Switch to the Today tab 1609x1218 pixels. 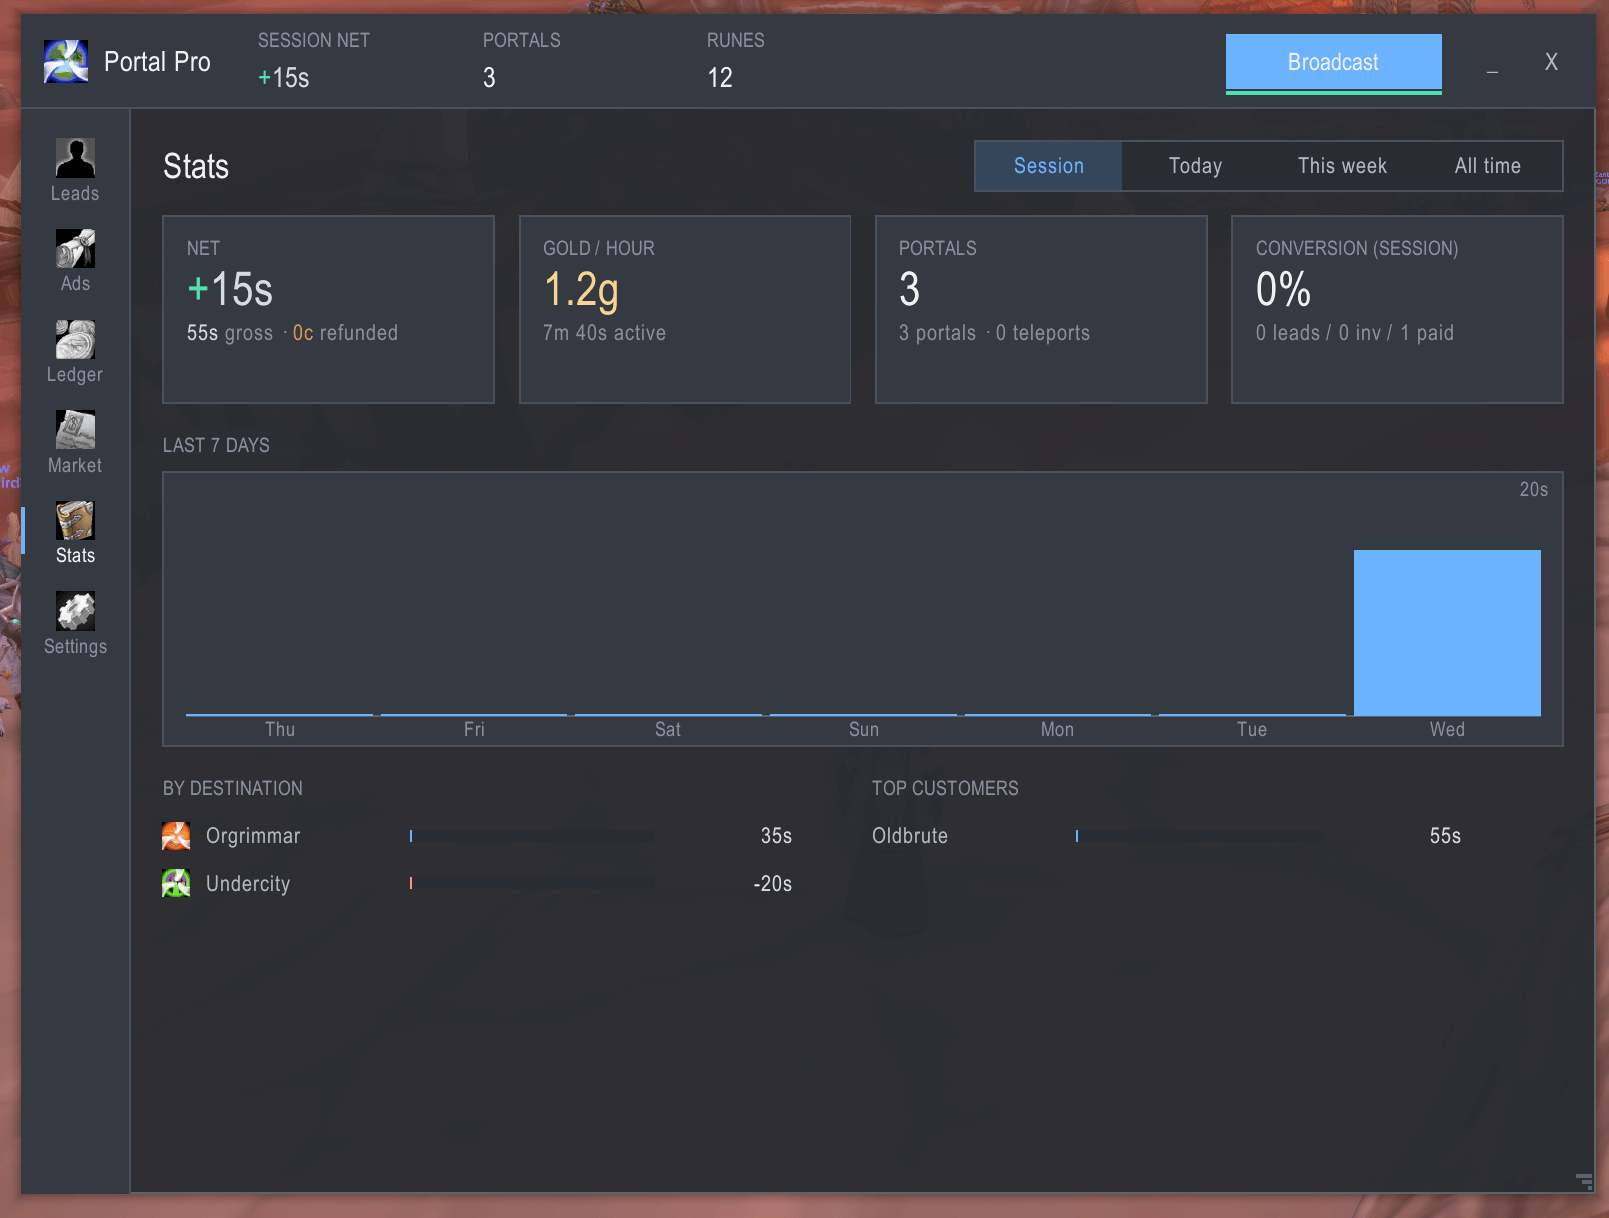[1195, 166]
